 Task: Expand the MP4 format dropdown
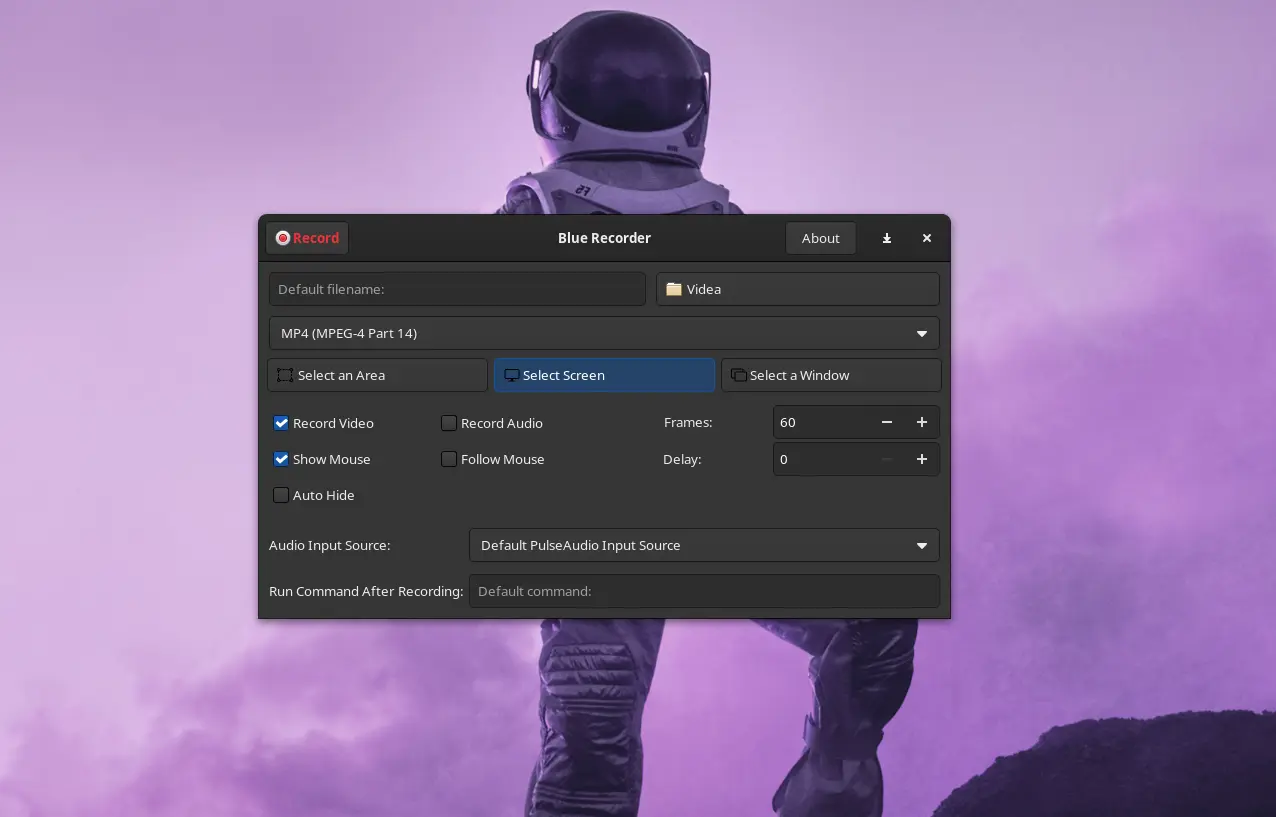(604, 333)
